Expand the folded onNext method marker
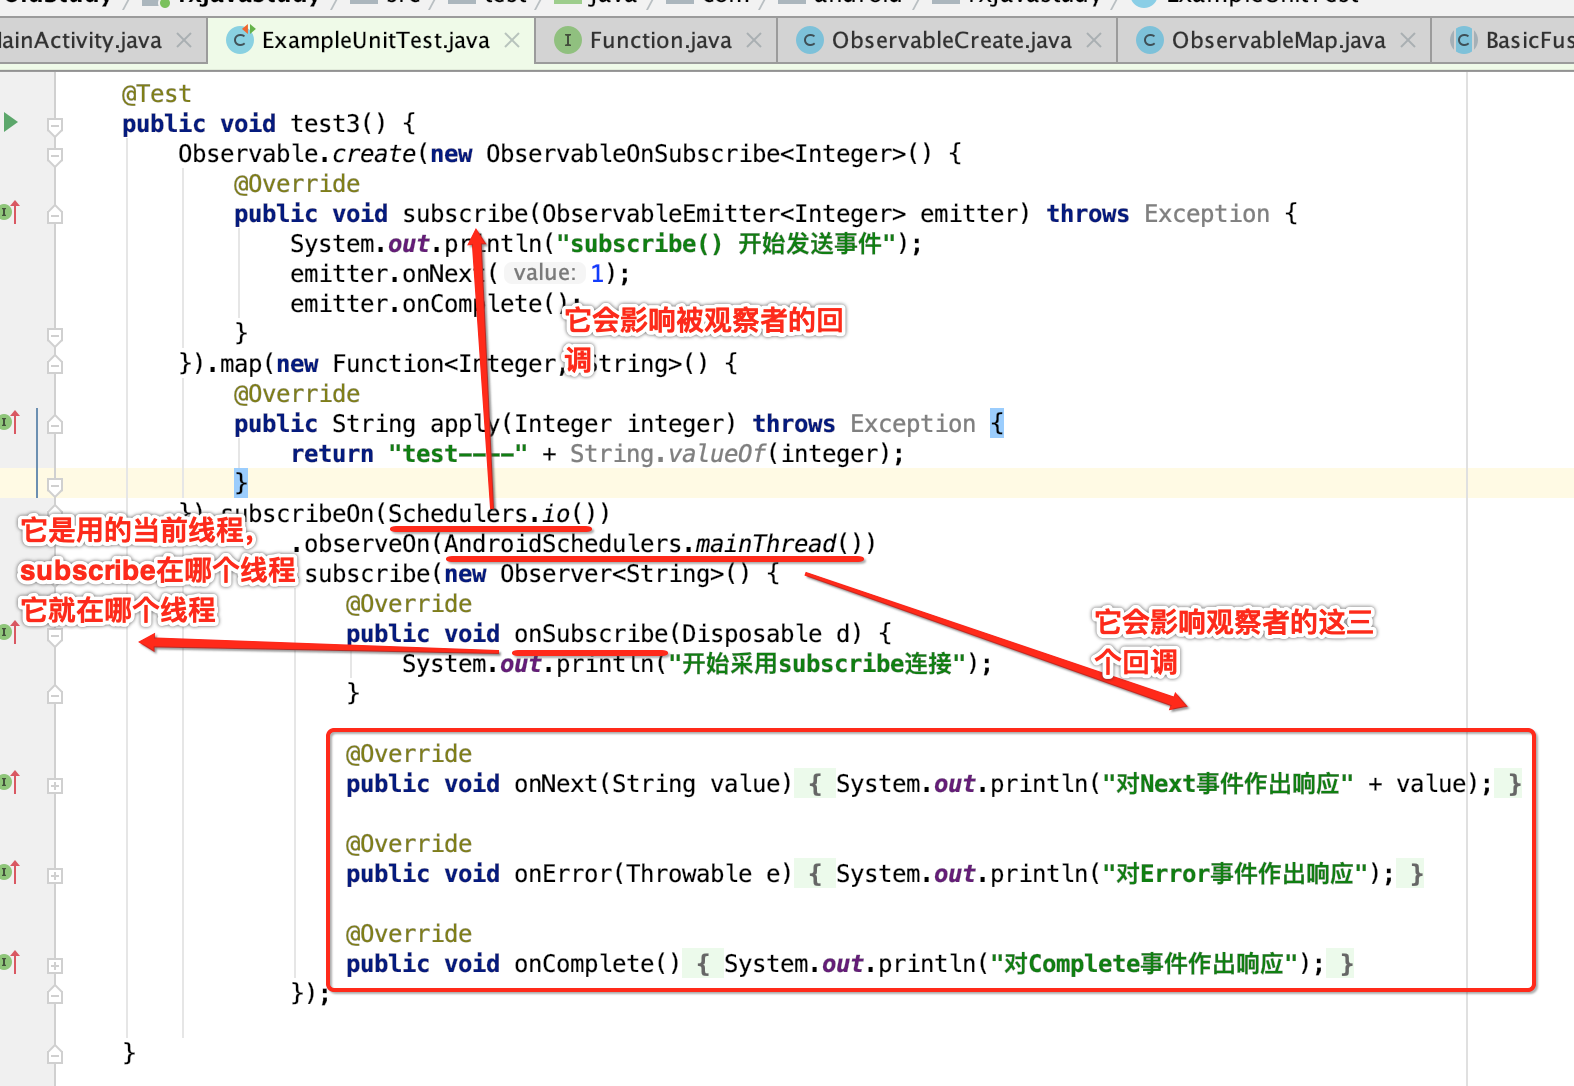This screenshot has width=1574, height=1086. pos(55,785)
